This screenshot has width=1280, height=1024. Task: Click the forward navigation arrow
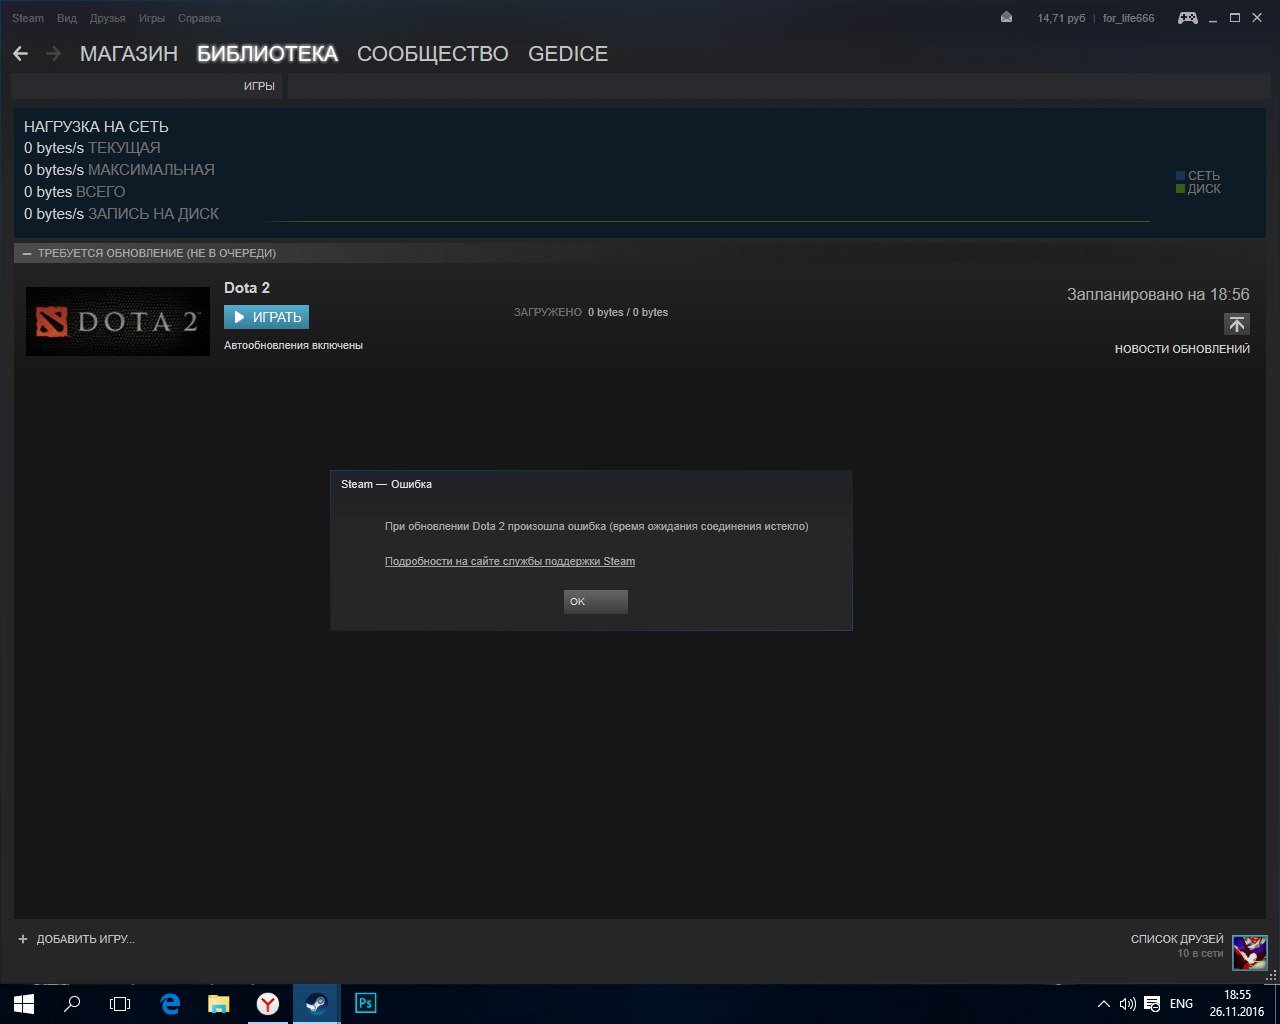tap(53, 54)
